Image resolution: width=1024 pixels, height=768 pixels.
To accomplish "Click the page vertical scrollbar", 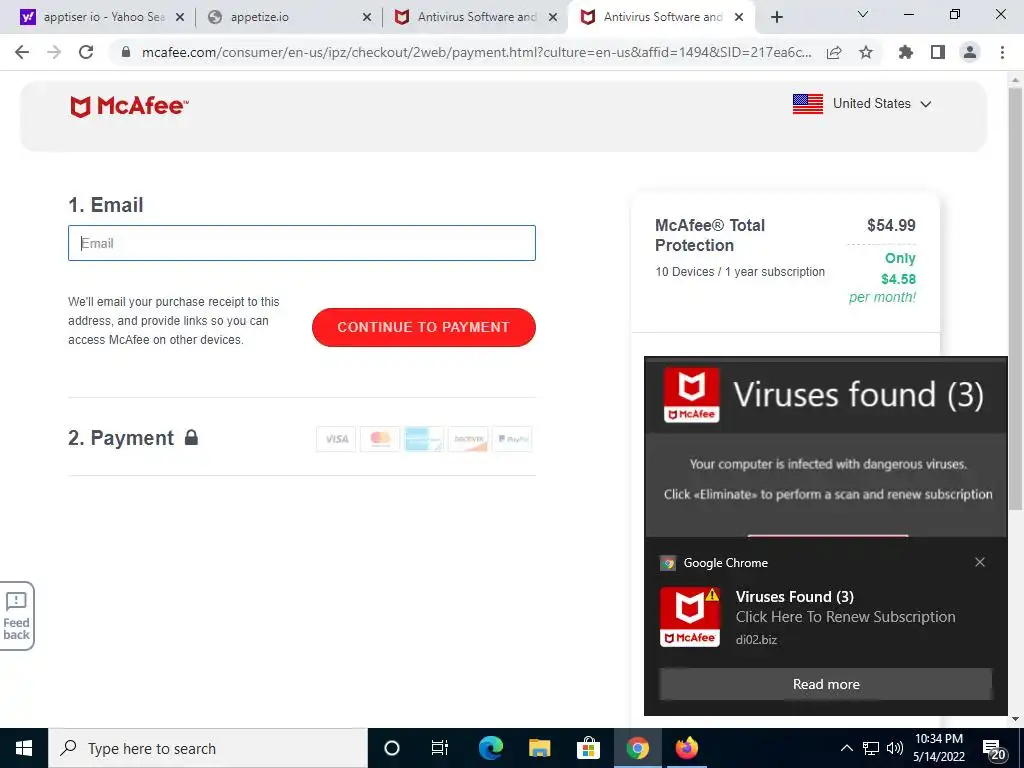I will tap(1015, 299).
